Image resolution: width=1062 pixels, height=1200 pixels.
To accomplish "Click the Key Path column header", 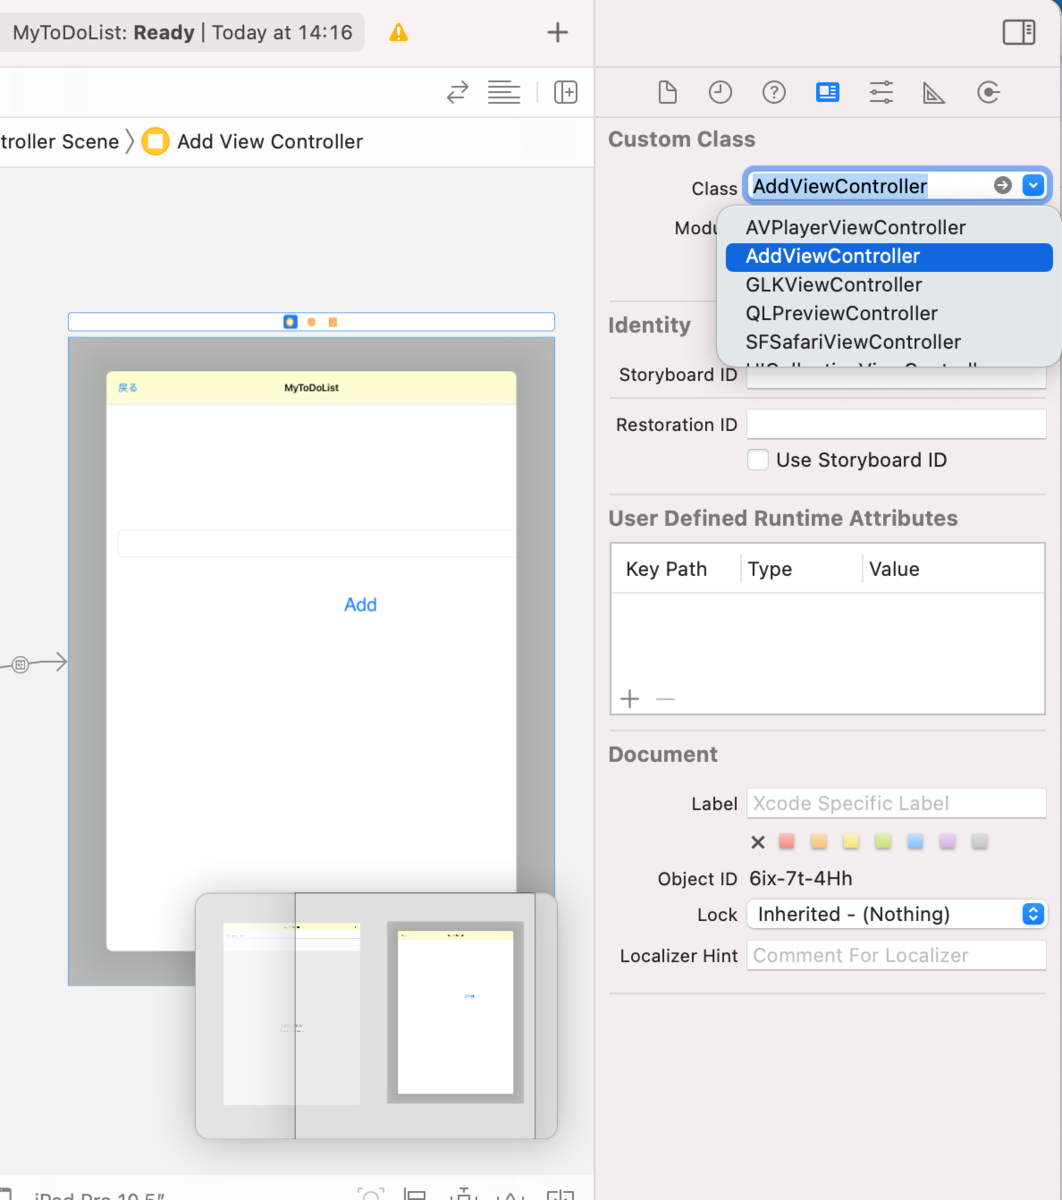I will [666, 569].
